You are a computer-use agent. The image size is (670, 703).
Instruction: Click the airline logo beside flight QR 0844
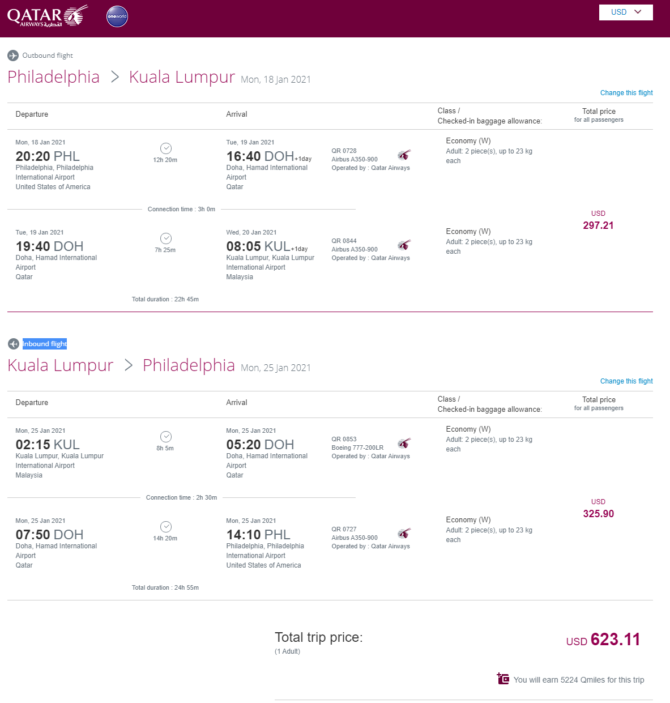pyautogui.click(x=404, y=245)
